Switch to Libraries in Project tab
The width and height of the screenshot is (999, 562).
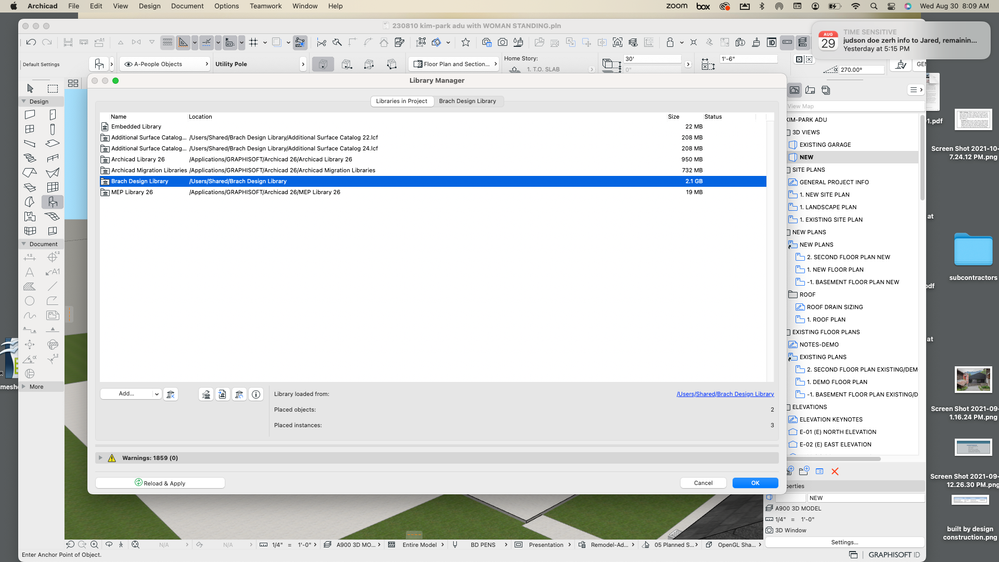point(401,101)
